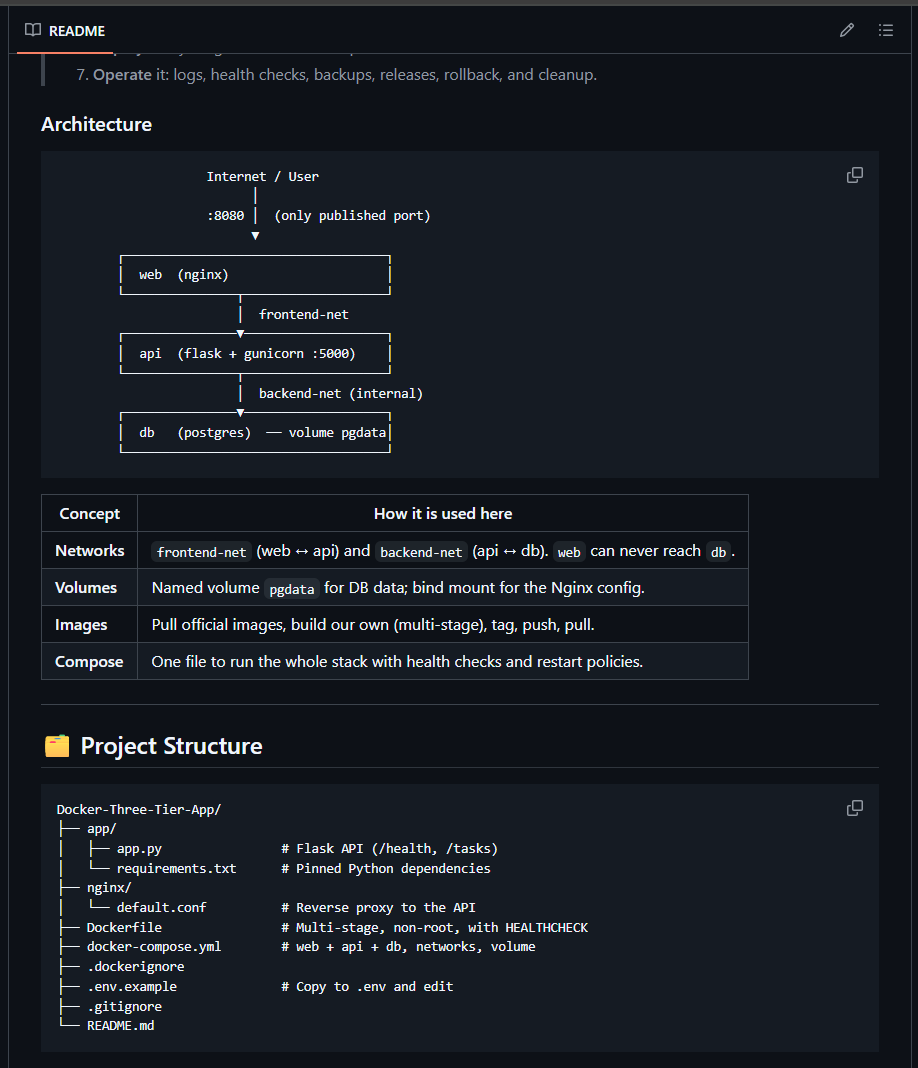Select the 'Networks' table cell
Screen dimensions: 918x1068
(x=89, y=550)
